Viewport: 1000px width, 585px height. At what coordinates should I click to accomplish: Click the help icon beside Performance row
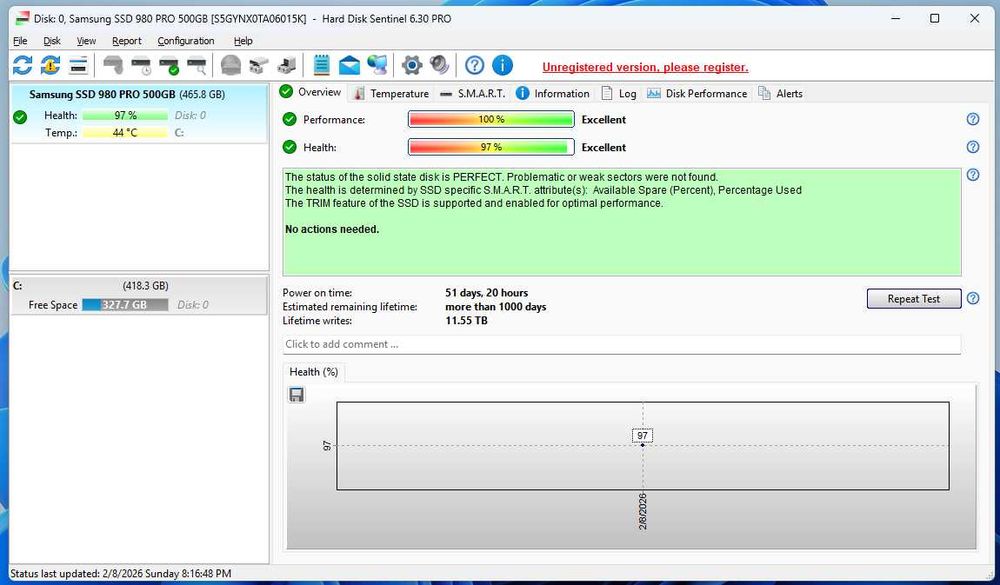click(973, 119)
